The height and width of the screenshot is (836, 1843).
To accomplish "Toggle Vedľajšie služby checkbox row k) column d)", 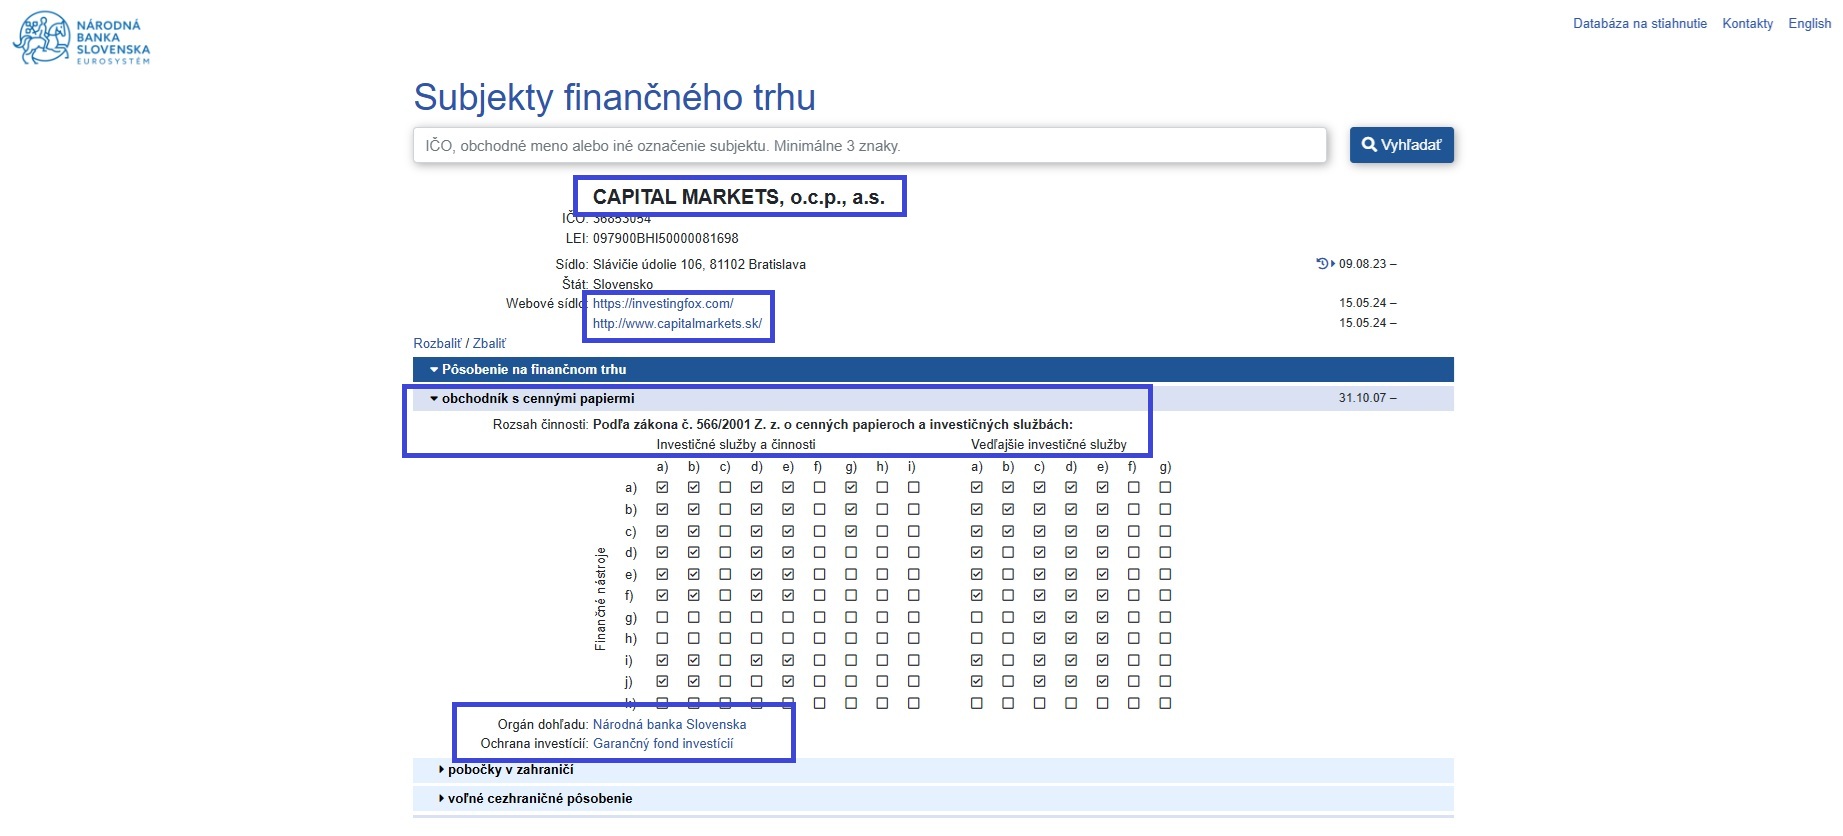I will (1071, 703).
